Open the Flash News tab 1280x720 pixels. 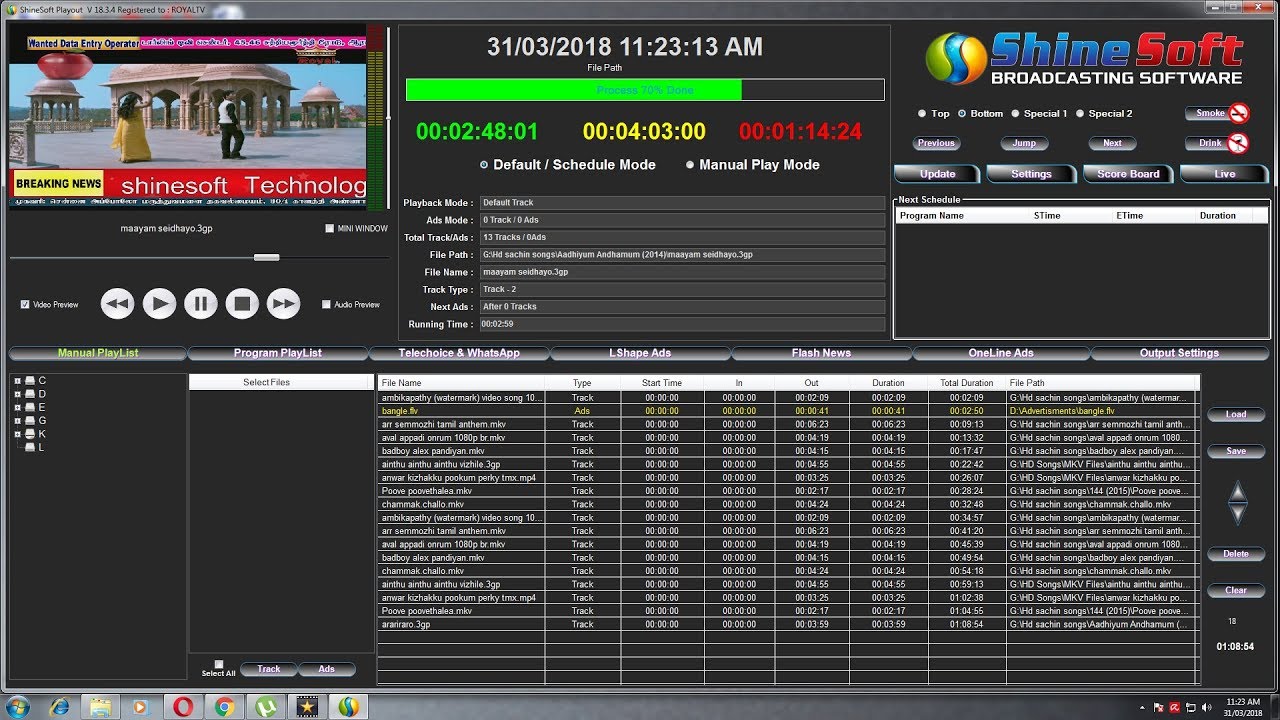coord(821,353)
